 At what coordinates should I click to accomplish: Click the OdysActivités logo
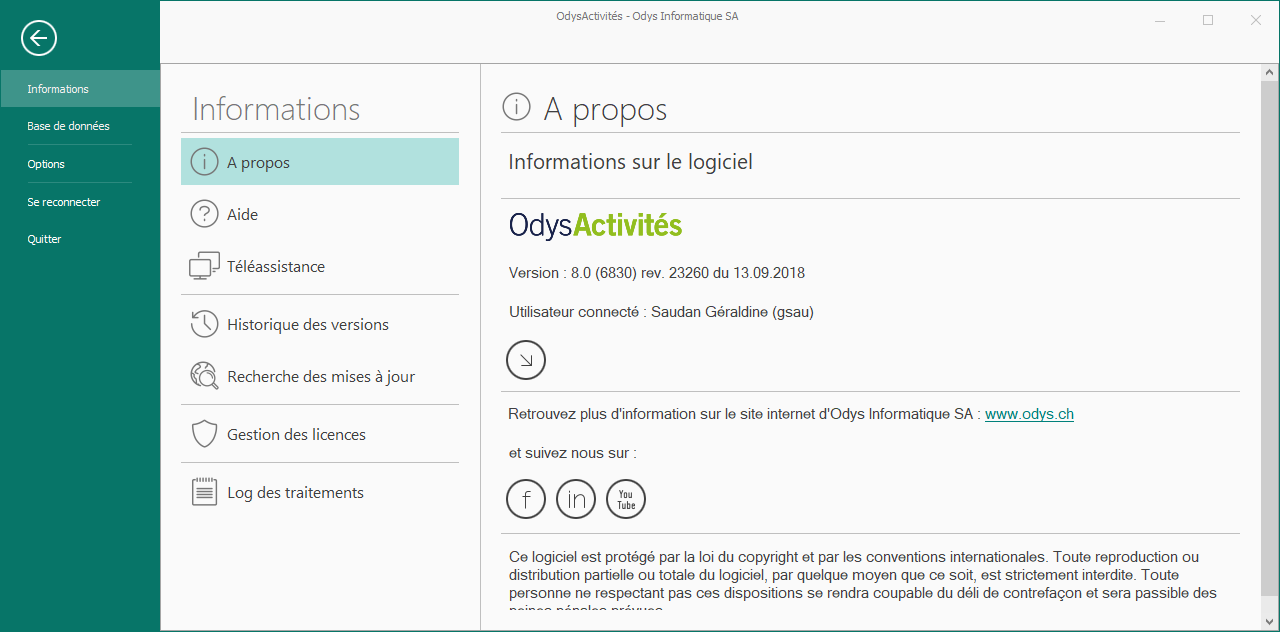[595, 225]
